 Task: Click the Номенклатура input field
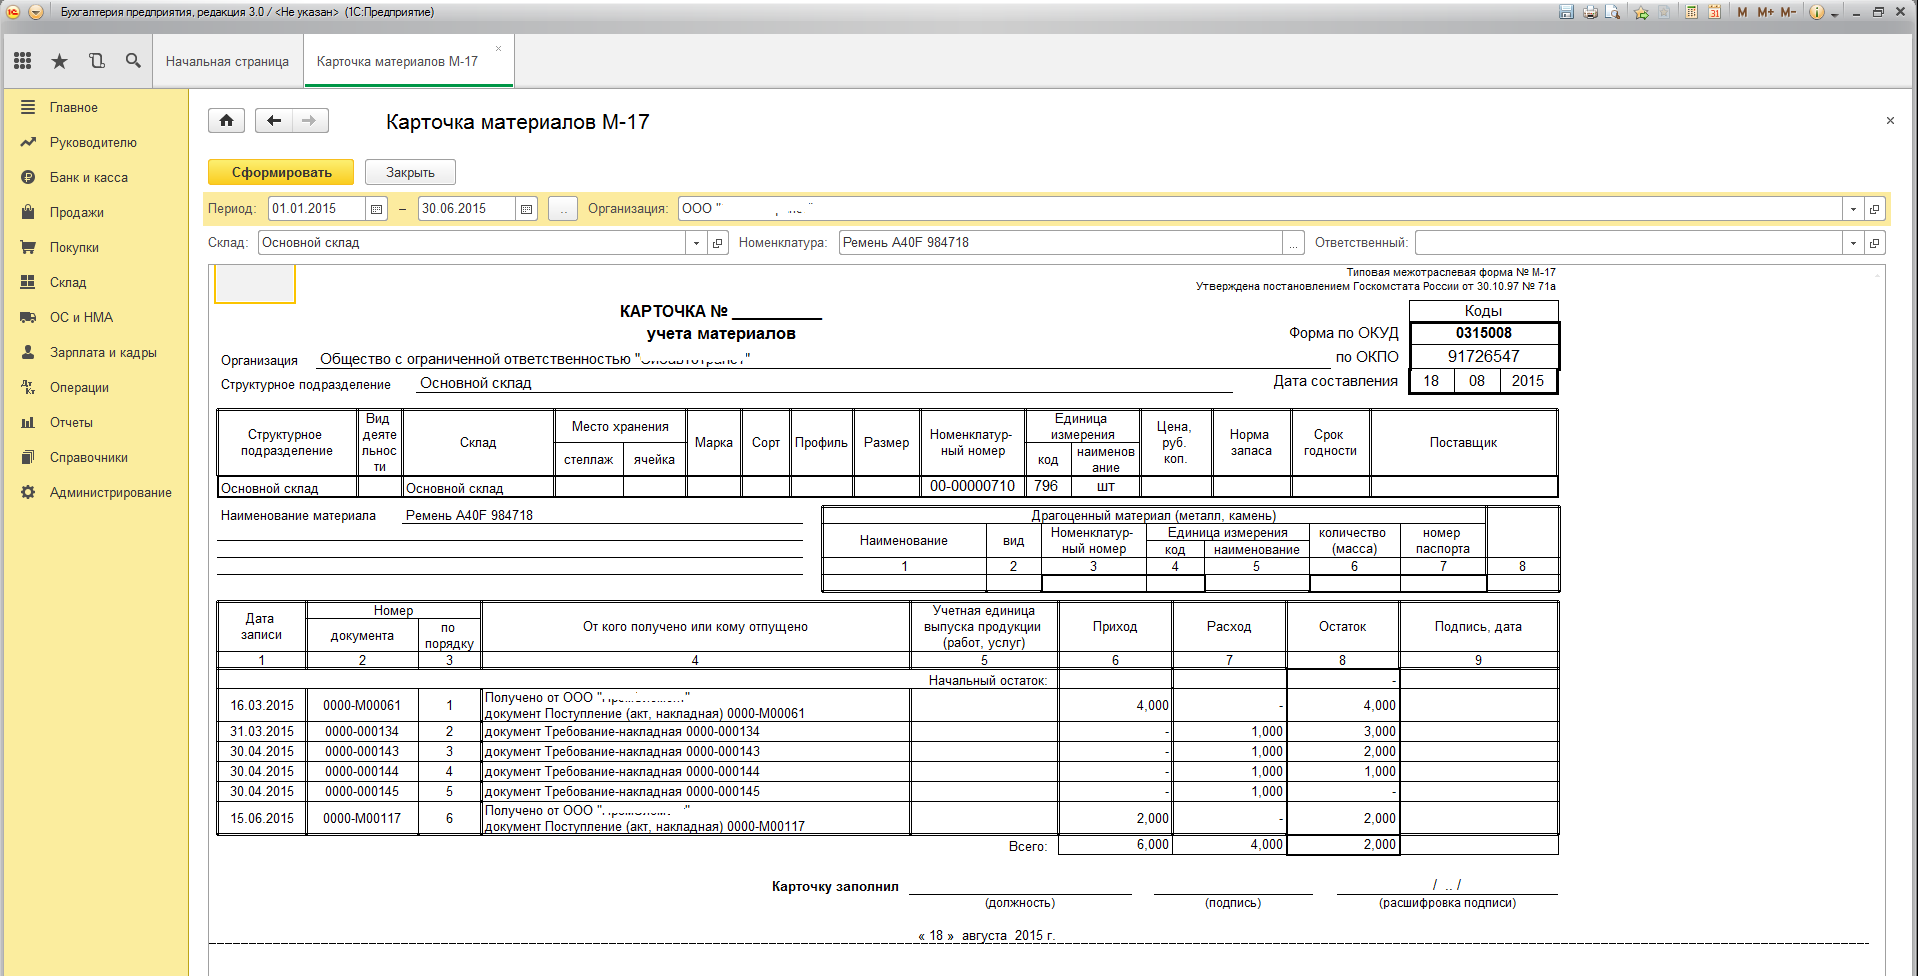(1061, 243)
